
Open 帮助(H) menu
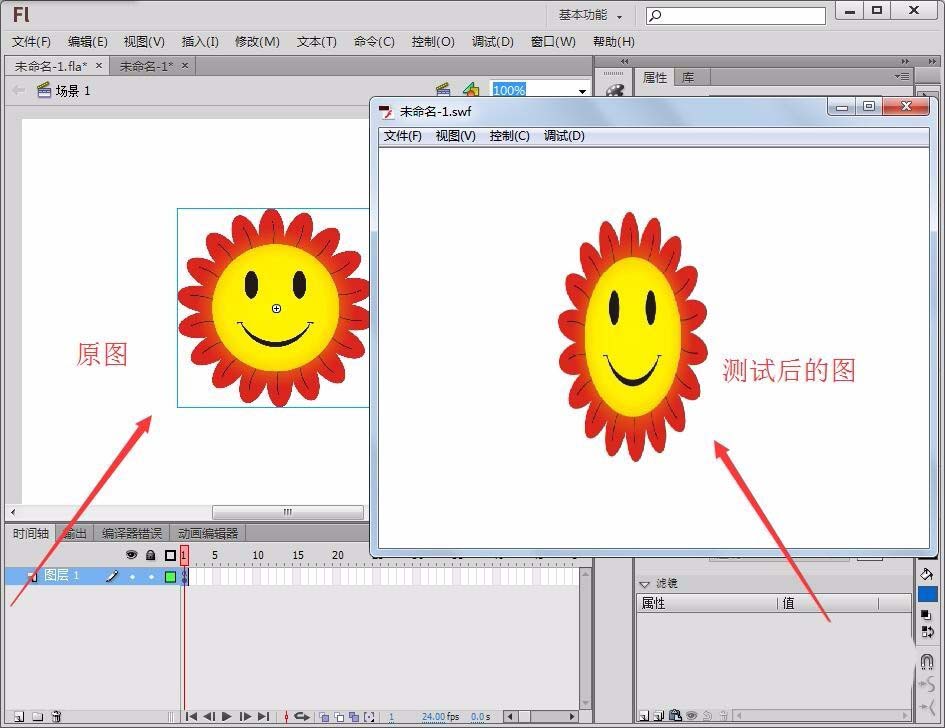614,42
